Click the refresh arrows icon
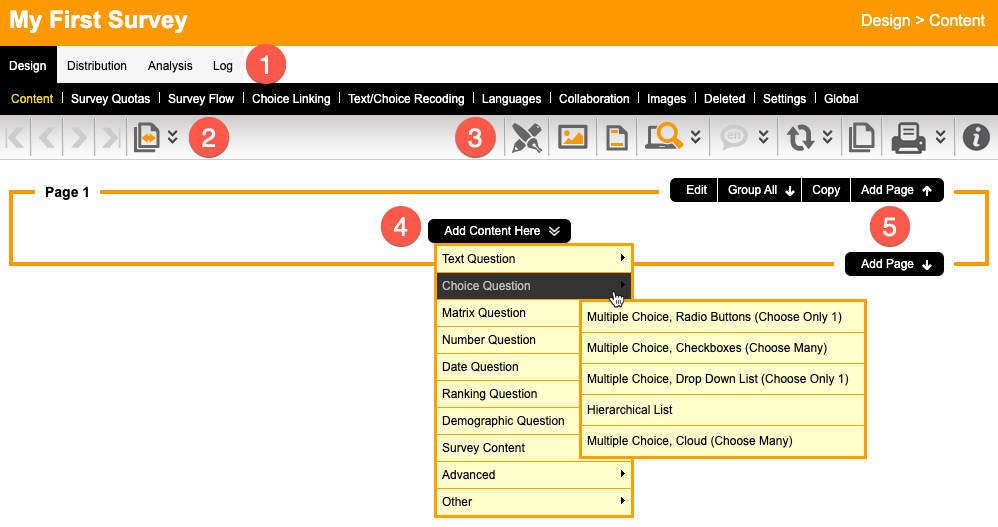 click(800, 138)
